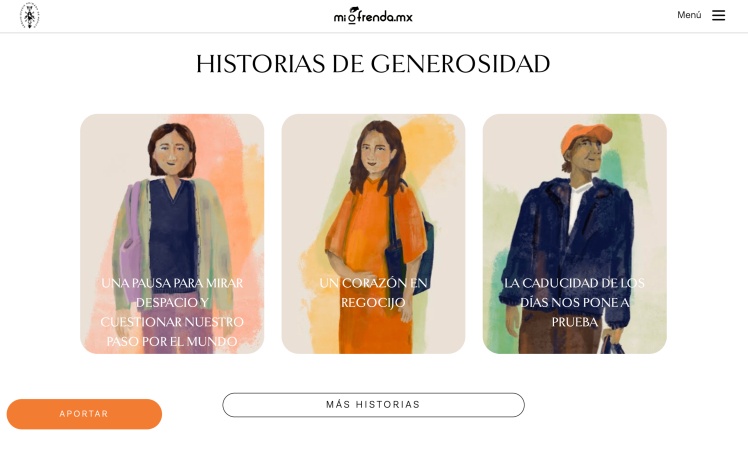The width and height of the screenshot is (748, 451).
Task: Open the hamburger menu icon
Action: [x=718, y=15]
